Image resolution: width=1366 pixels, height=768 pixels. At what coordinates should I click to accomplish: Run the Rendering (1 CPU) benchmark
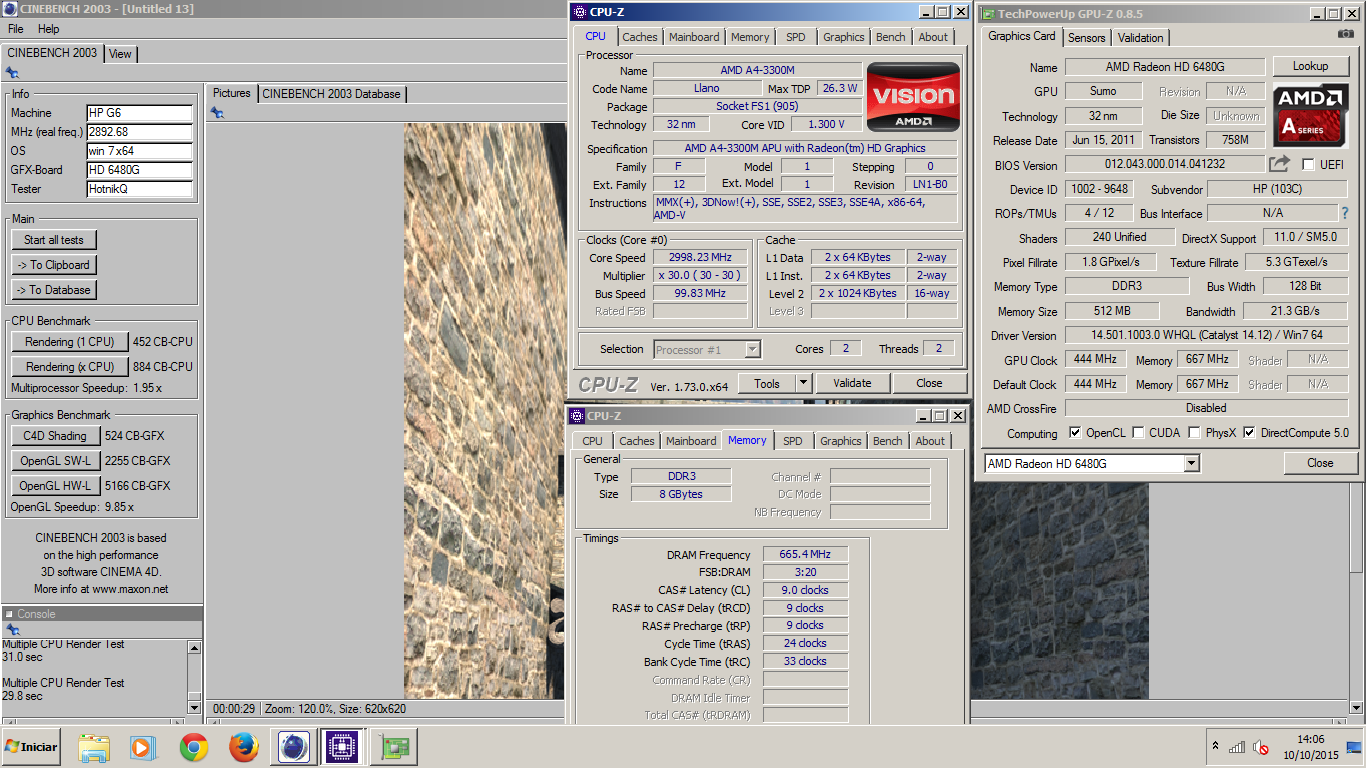click(70, 342)
